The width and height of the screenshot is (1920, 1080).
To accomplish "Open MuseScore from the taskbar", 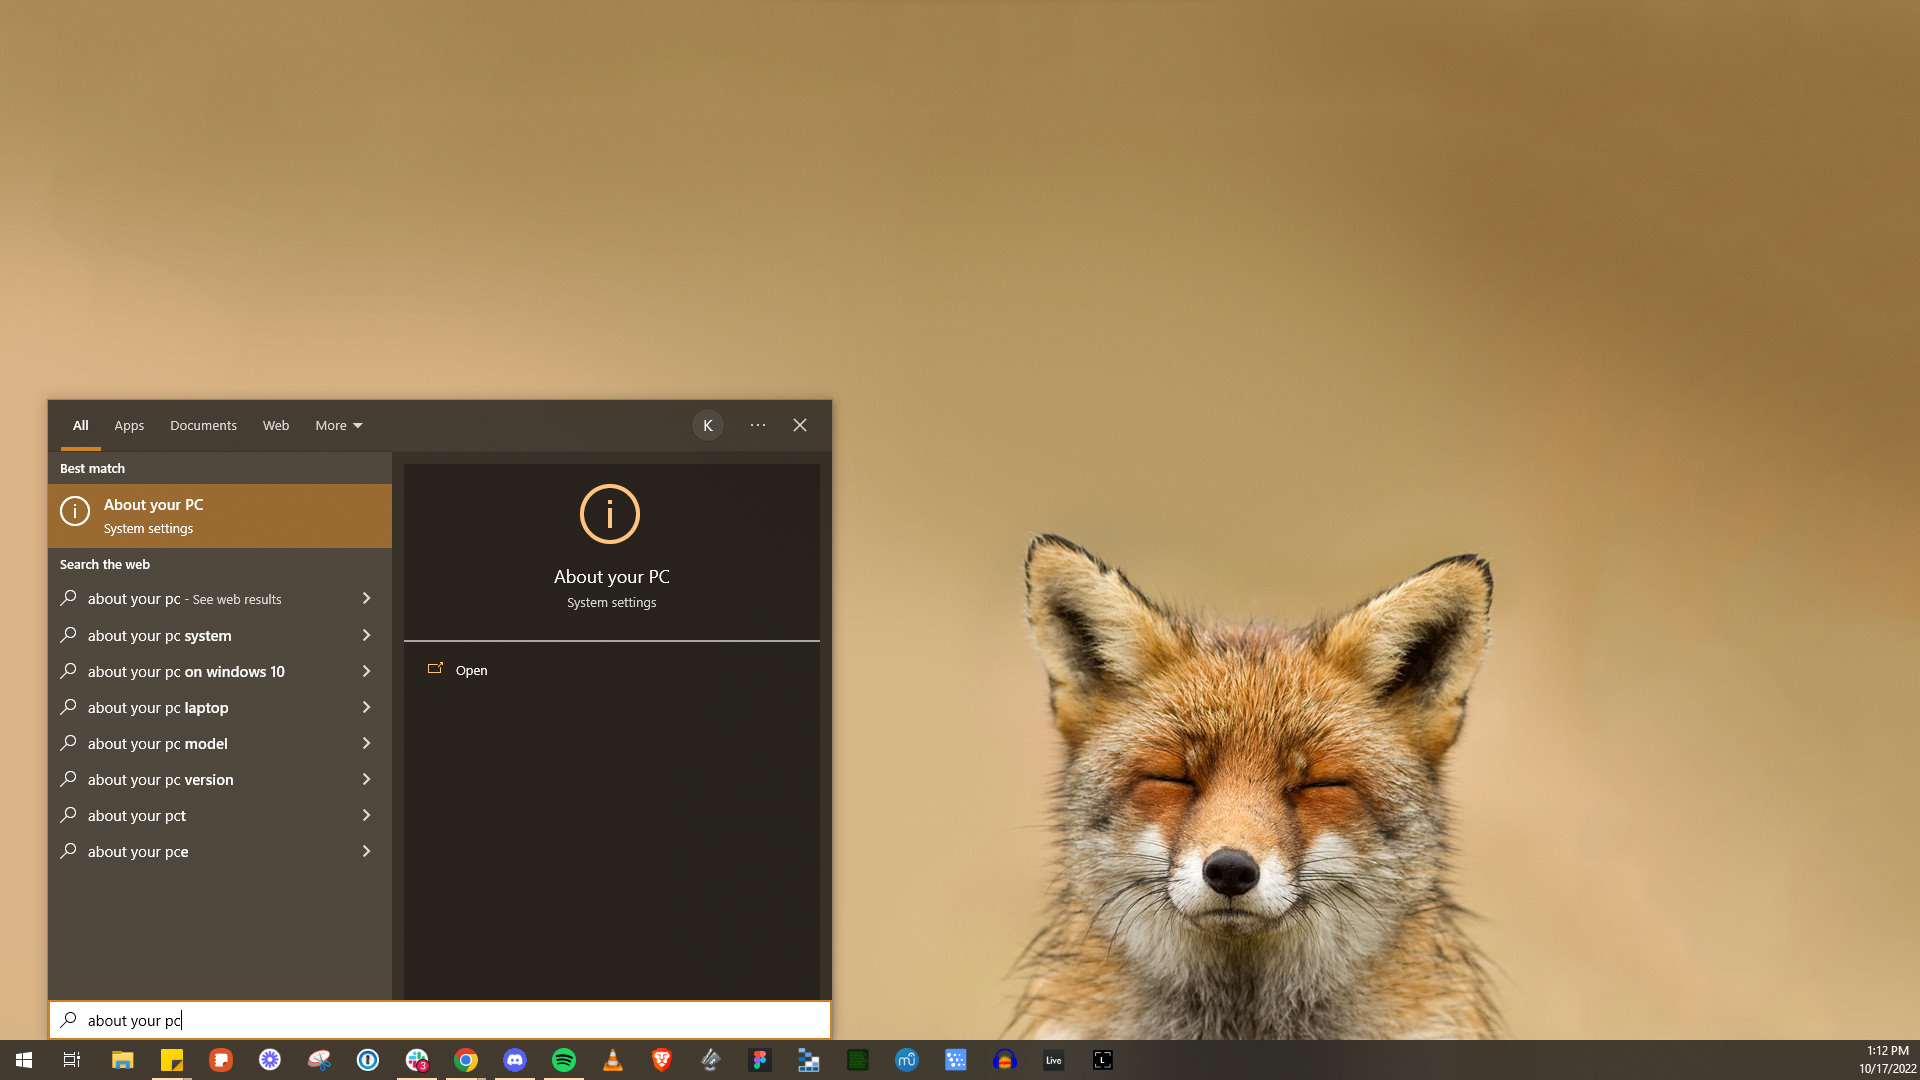I will pos(907,1060).
